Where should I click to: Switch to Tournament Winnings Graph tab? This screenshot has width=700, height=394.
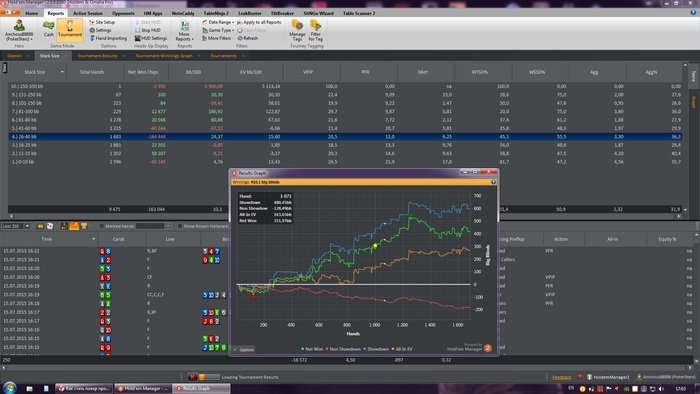click(163, 56)
